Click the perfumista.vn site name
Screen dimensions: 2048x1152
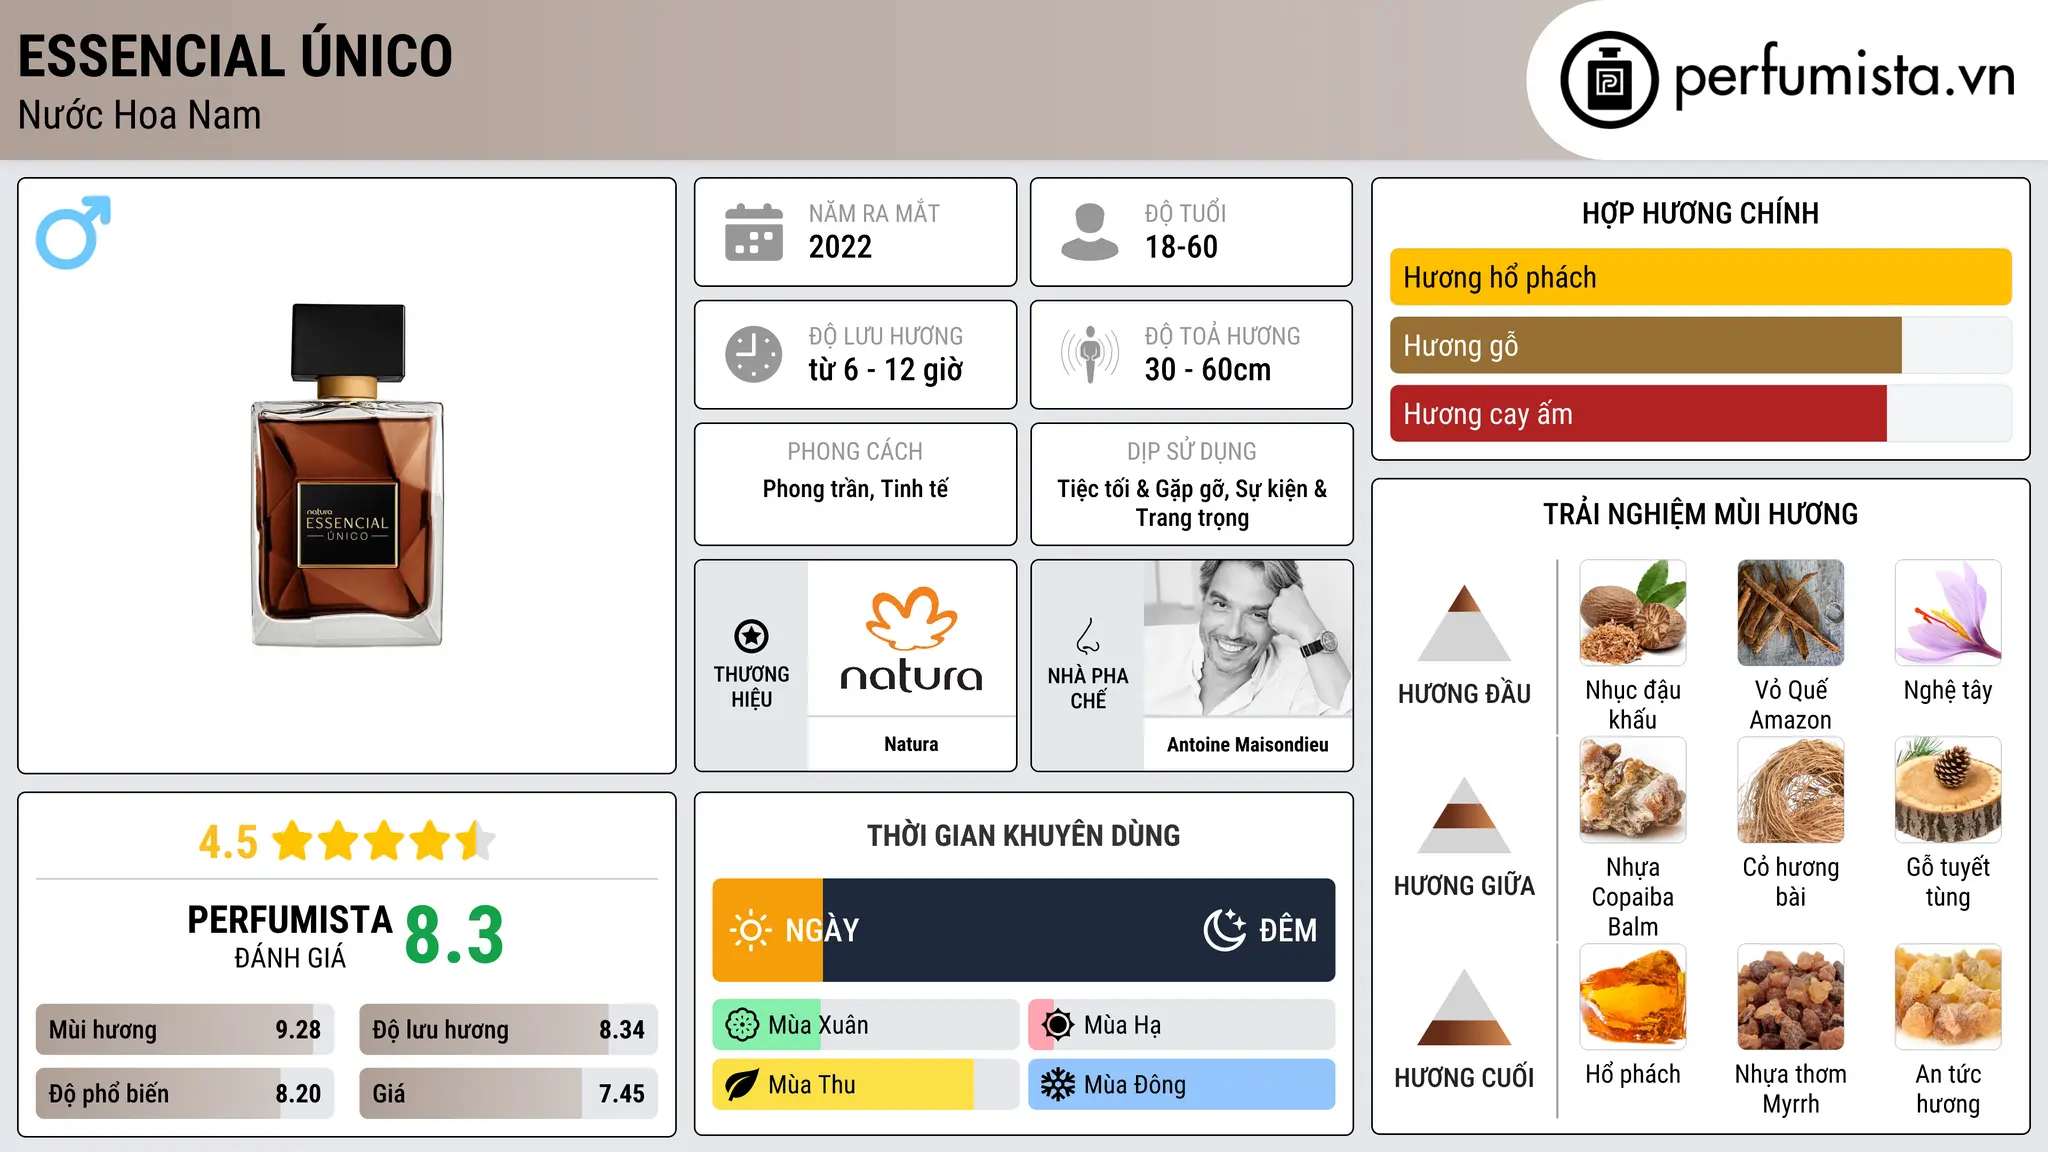point(1845,76)
